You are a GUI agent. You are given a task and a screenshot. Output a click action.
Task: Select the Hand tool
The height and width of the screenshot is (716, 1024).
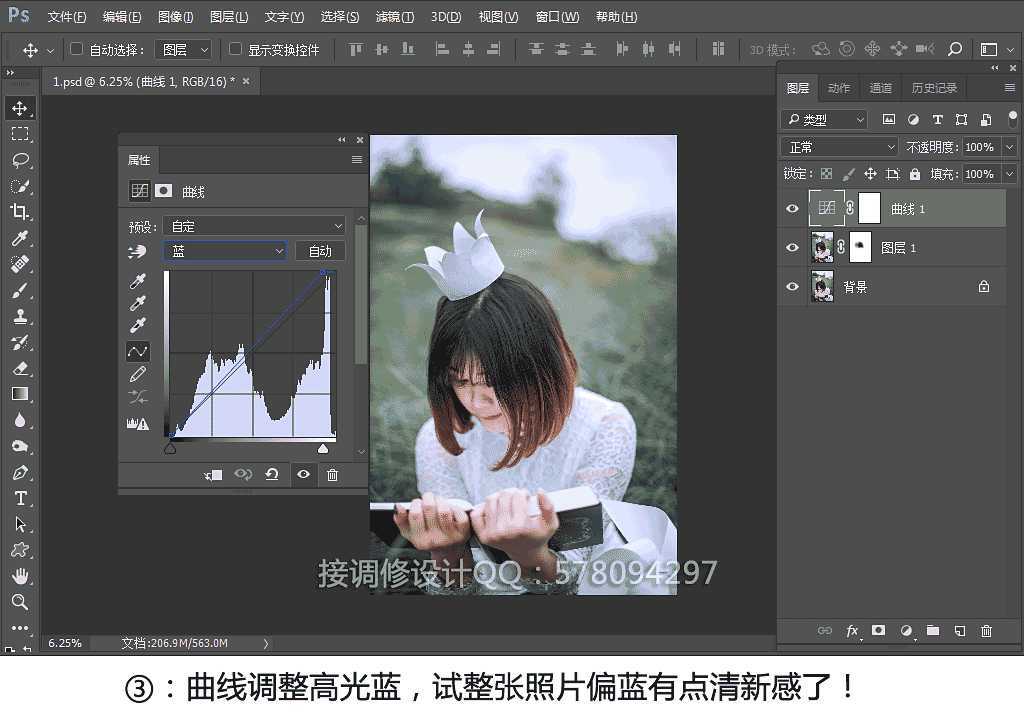[x=20, y=575]
